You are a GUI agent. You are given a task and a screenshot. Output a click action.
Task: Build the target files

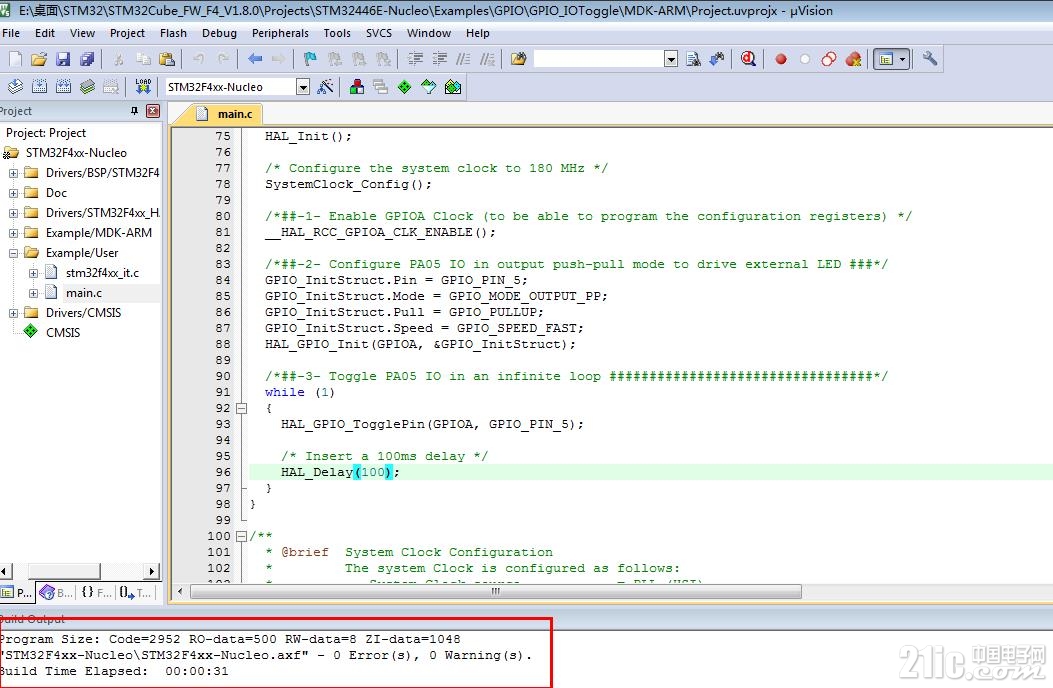click(40, 87)
